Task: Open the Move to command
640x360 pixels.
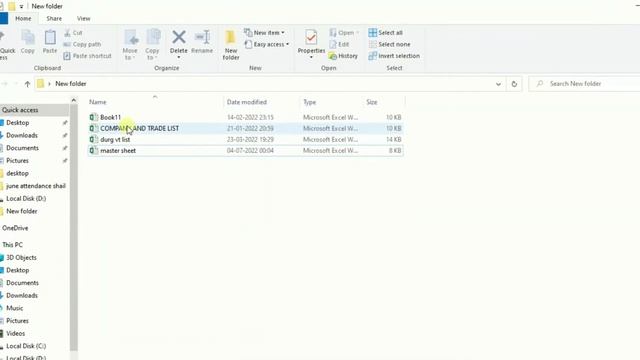Action: click(x=130, y=45)
